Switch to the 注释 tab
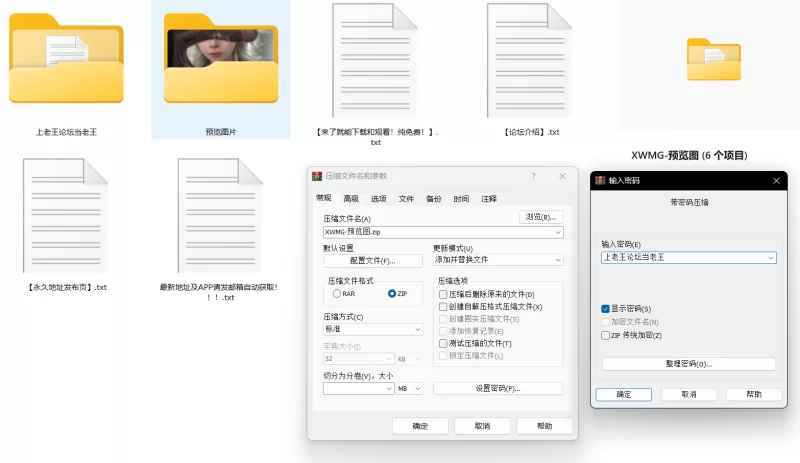800x463 pixels. pos(488,199)
